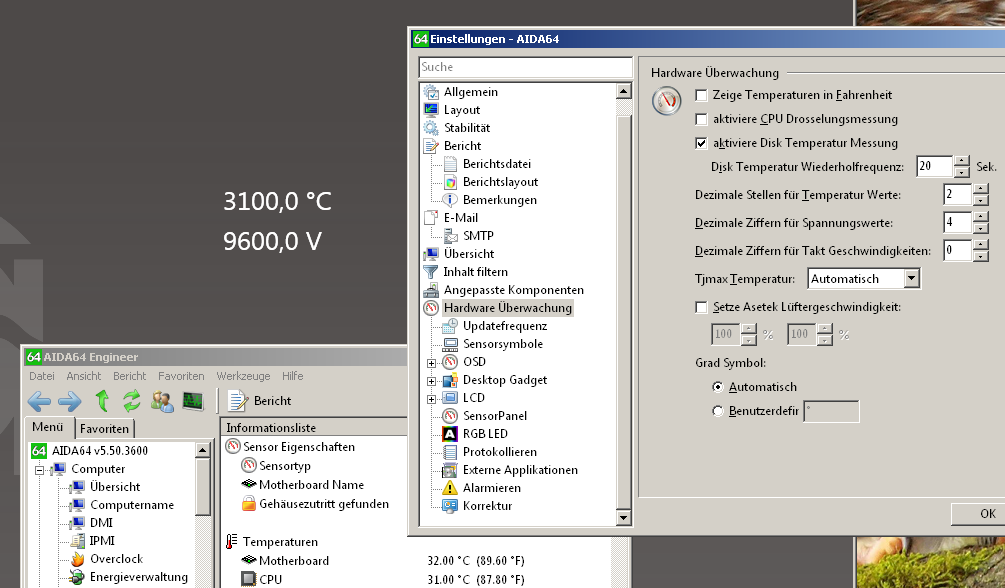
Task: Select the RGB LED settings icon
Action: tap(450, 434)
